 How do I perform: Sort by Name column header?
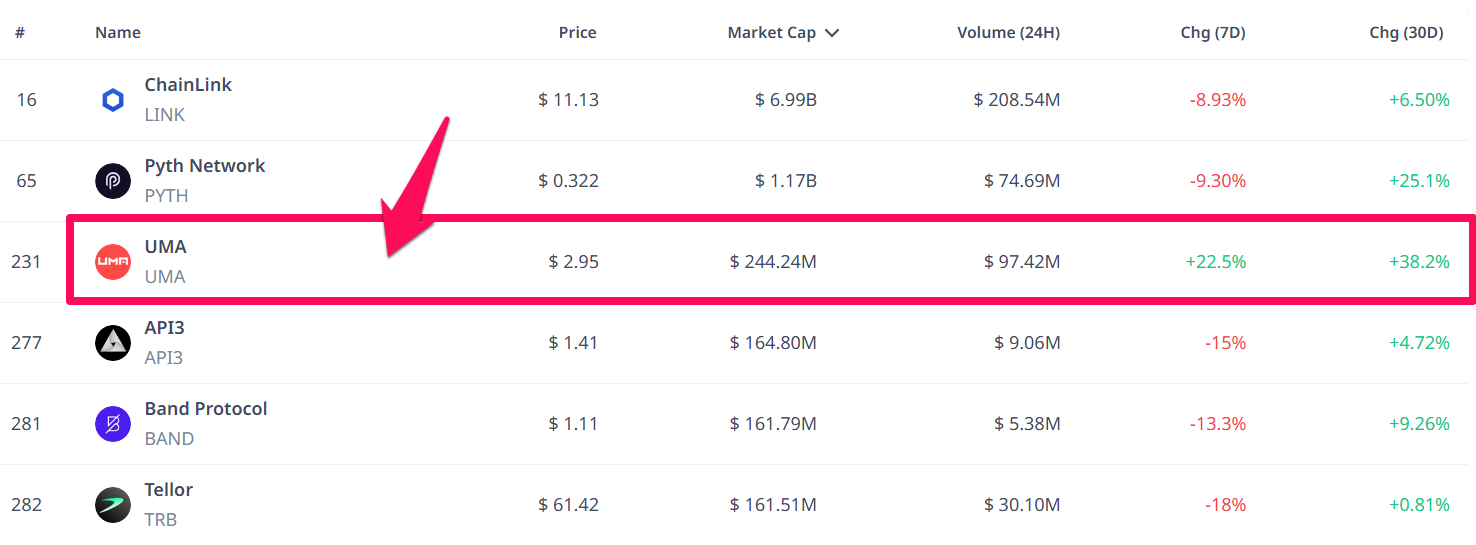(x=118, y=33)
